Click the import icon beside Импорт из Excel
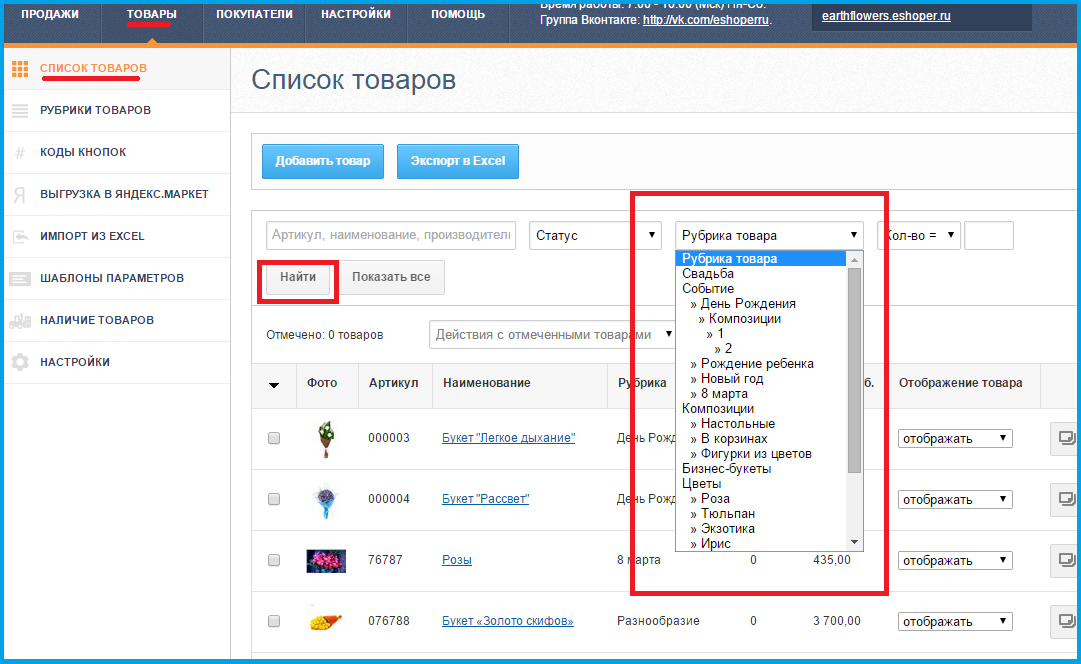1081x664 pixels. pyautogui.click(x=20, y=237)
